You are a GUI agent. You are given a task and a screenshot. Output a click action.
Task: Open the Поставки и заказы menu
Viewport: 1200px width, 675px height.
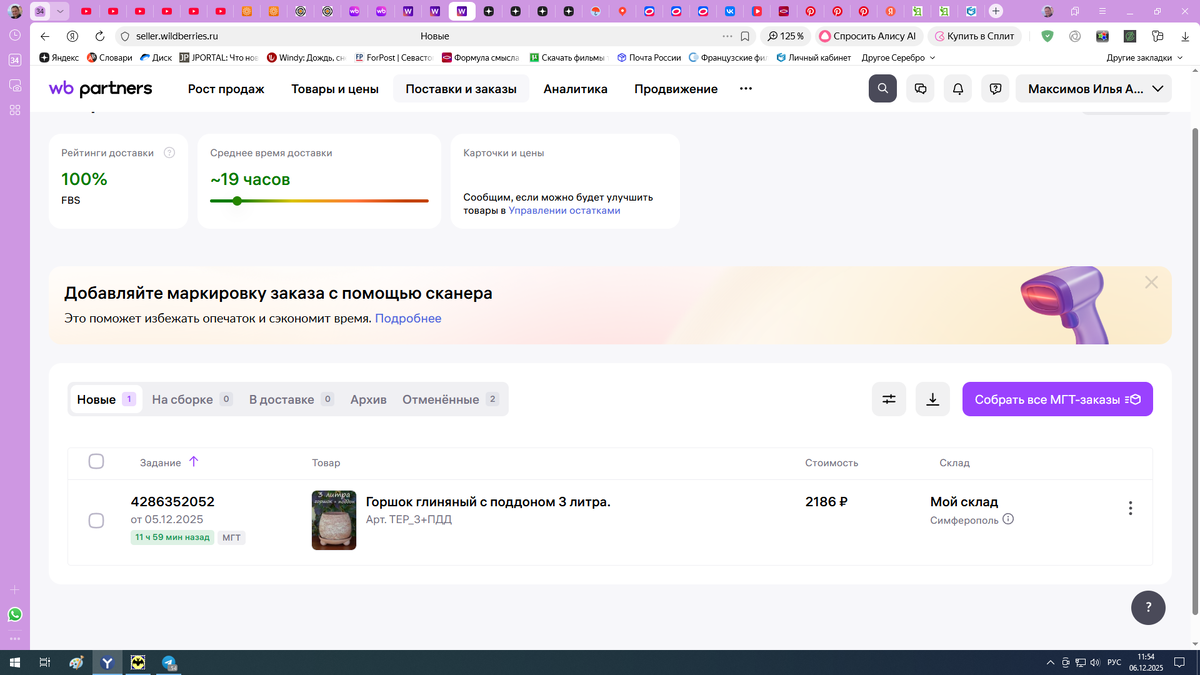tap(461, 89)
